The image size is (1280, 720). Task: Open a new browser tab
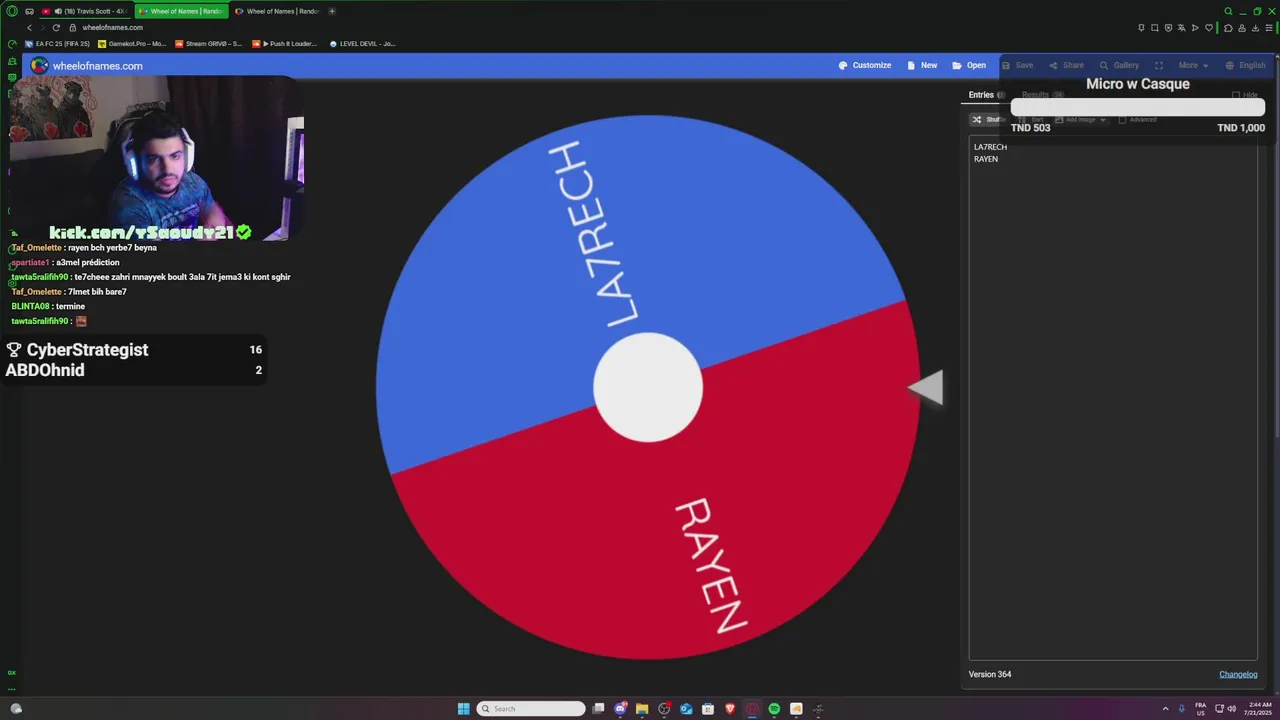coord(332,11)
